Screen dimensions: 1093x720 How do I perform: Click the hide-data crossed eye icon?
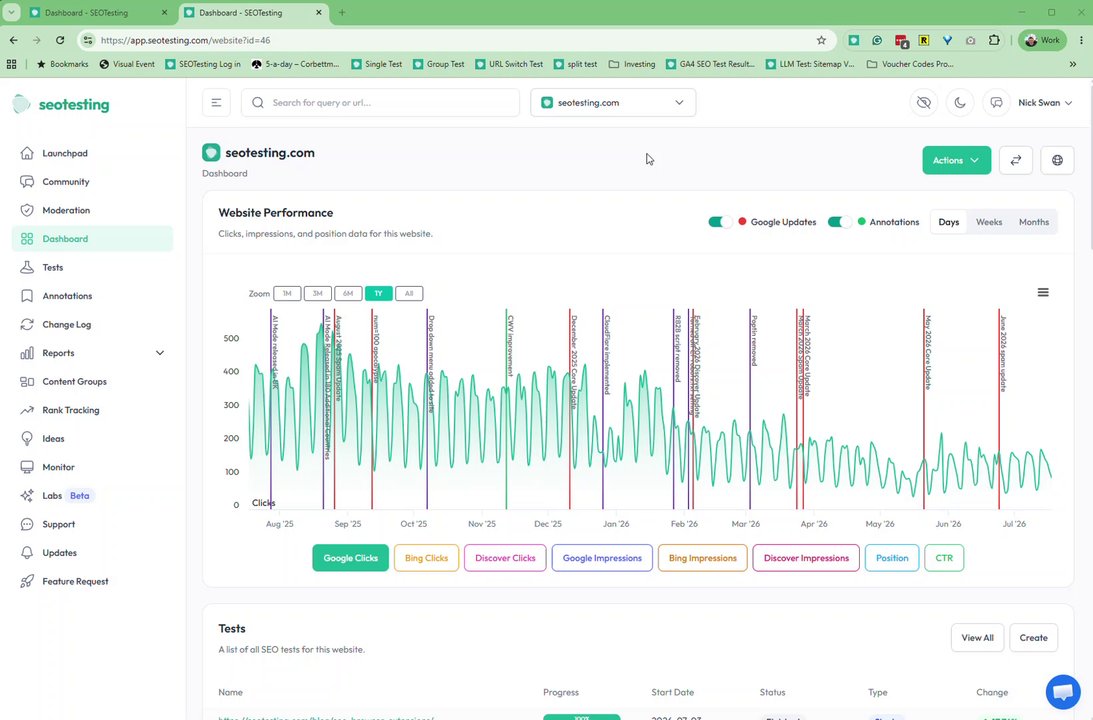coord(924,102)
